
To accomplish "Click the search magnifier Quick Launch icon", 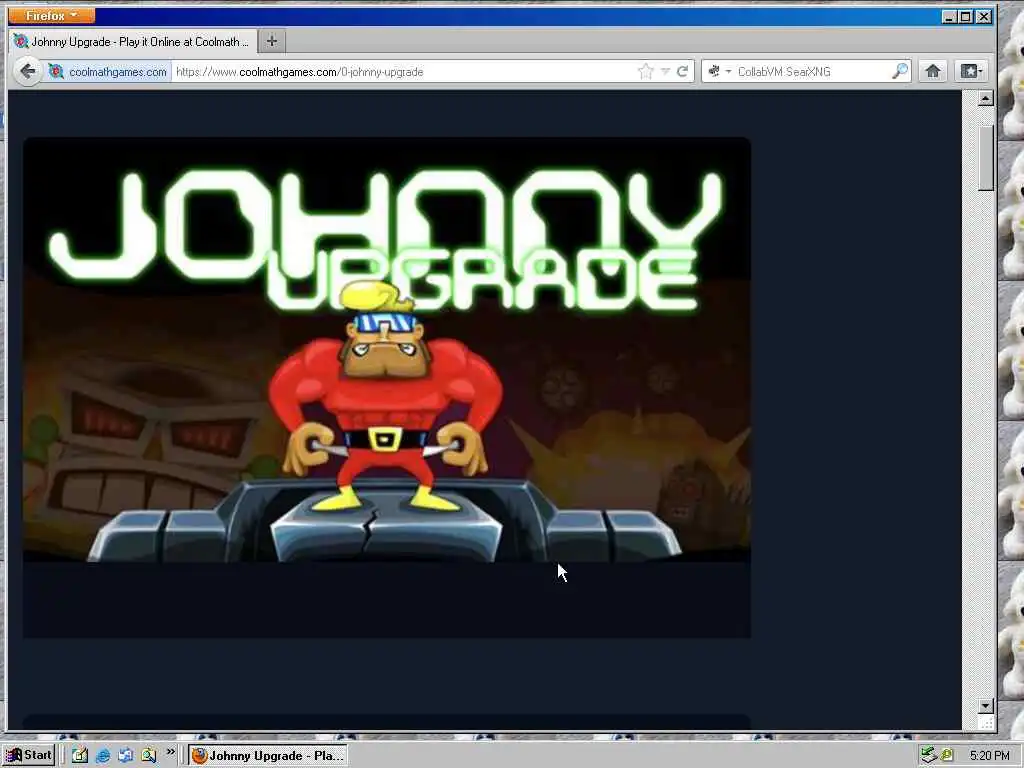I will click(149, 756).
